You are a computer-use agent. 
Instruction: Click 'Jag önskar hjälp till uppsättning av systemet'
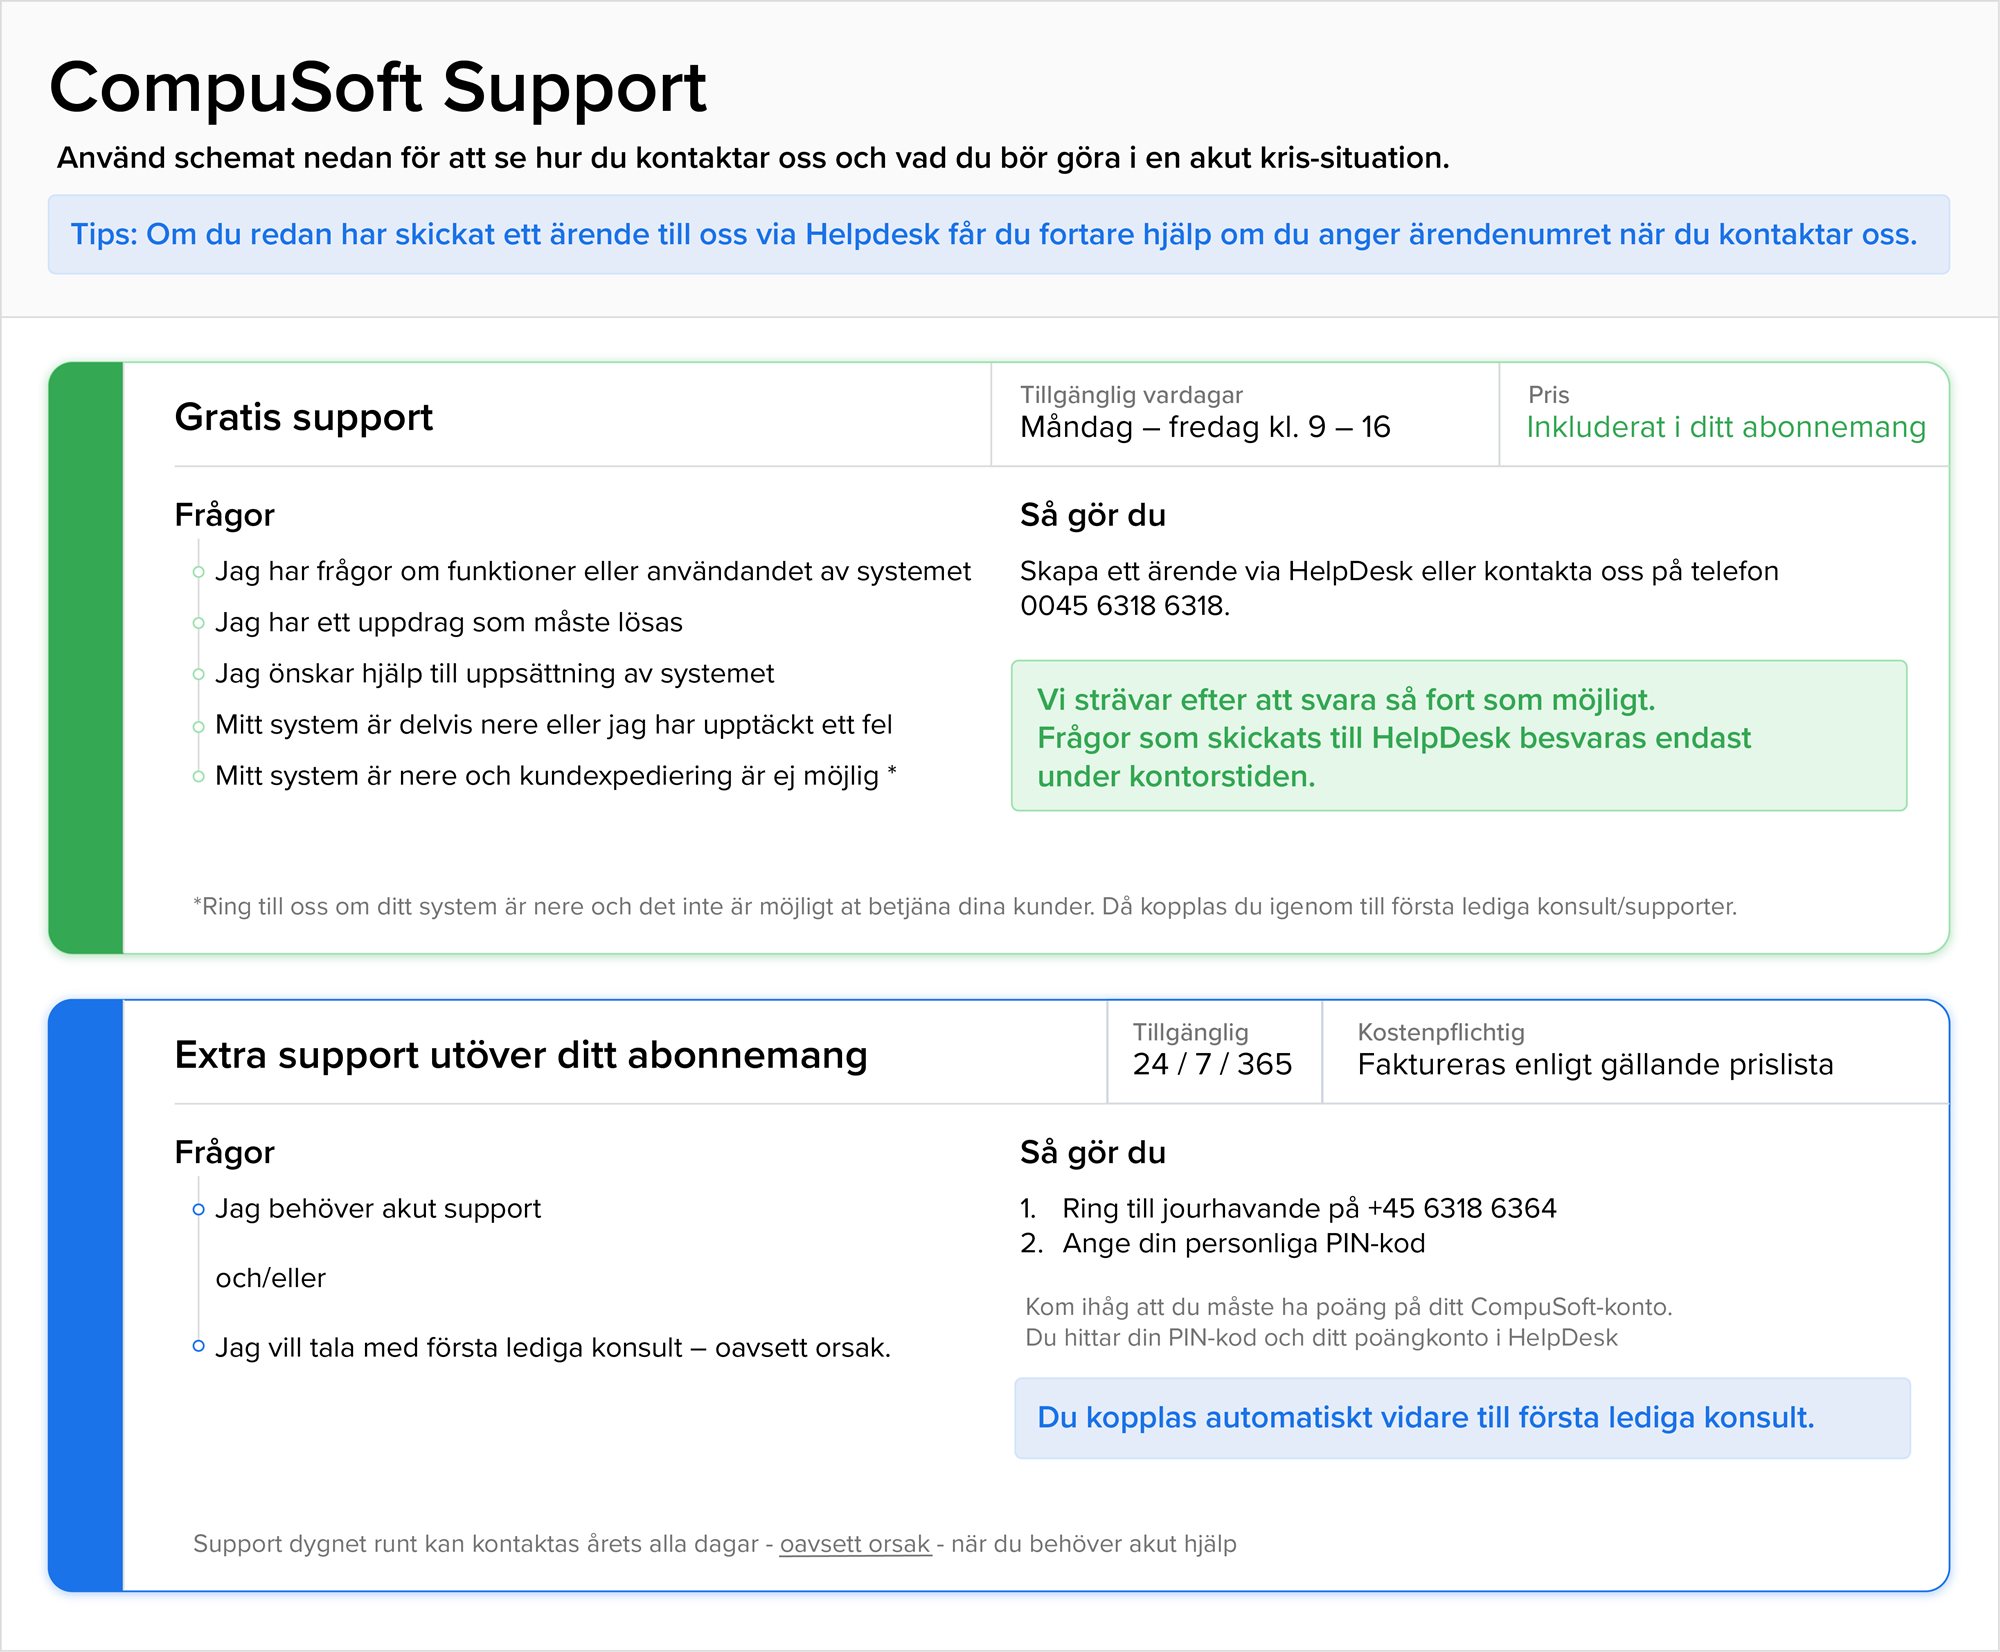click(x=495, y=673)
